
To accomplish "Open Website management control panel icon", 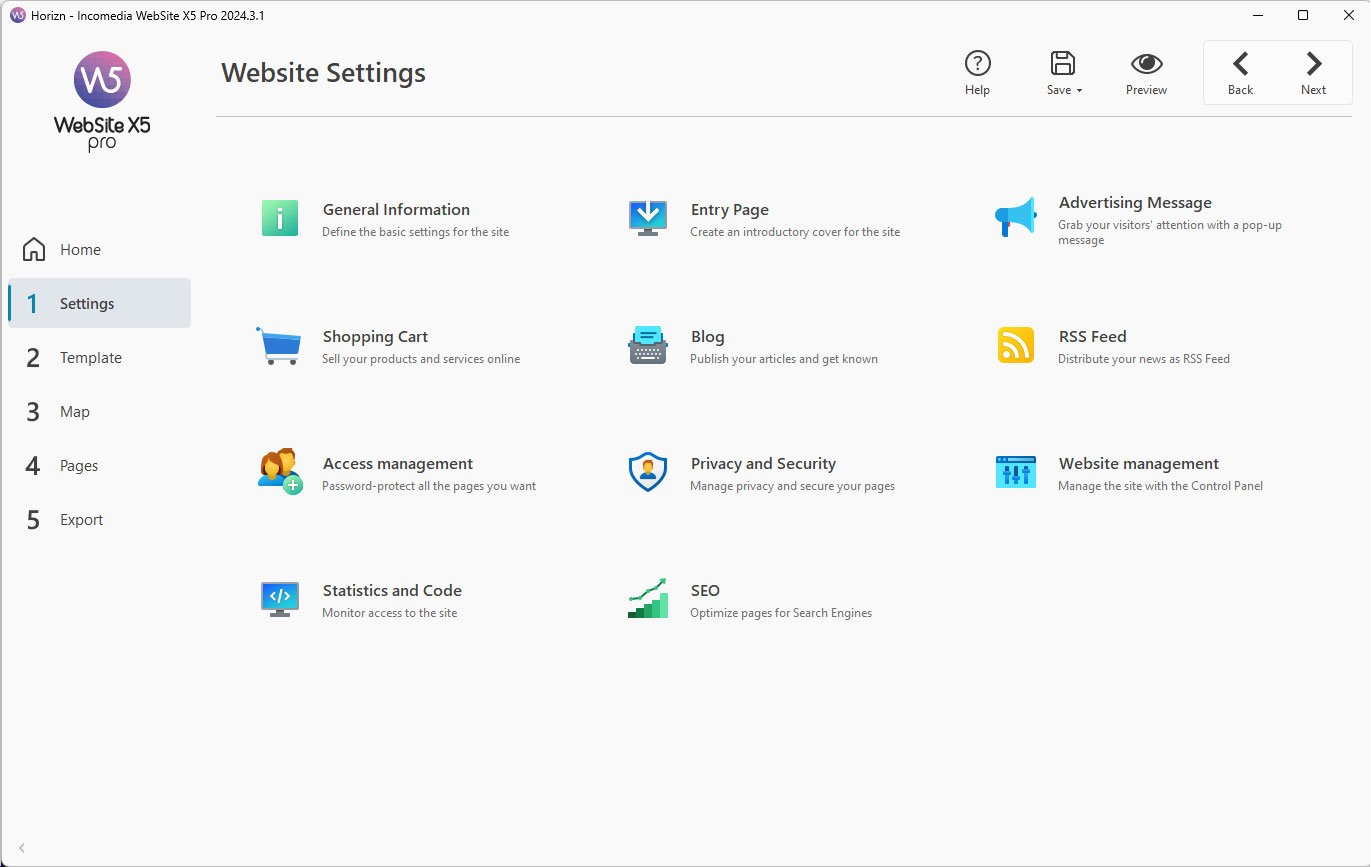I will click(x=1016, y=472).
